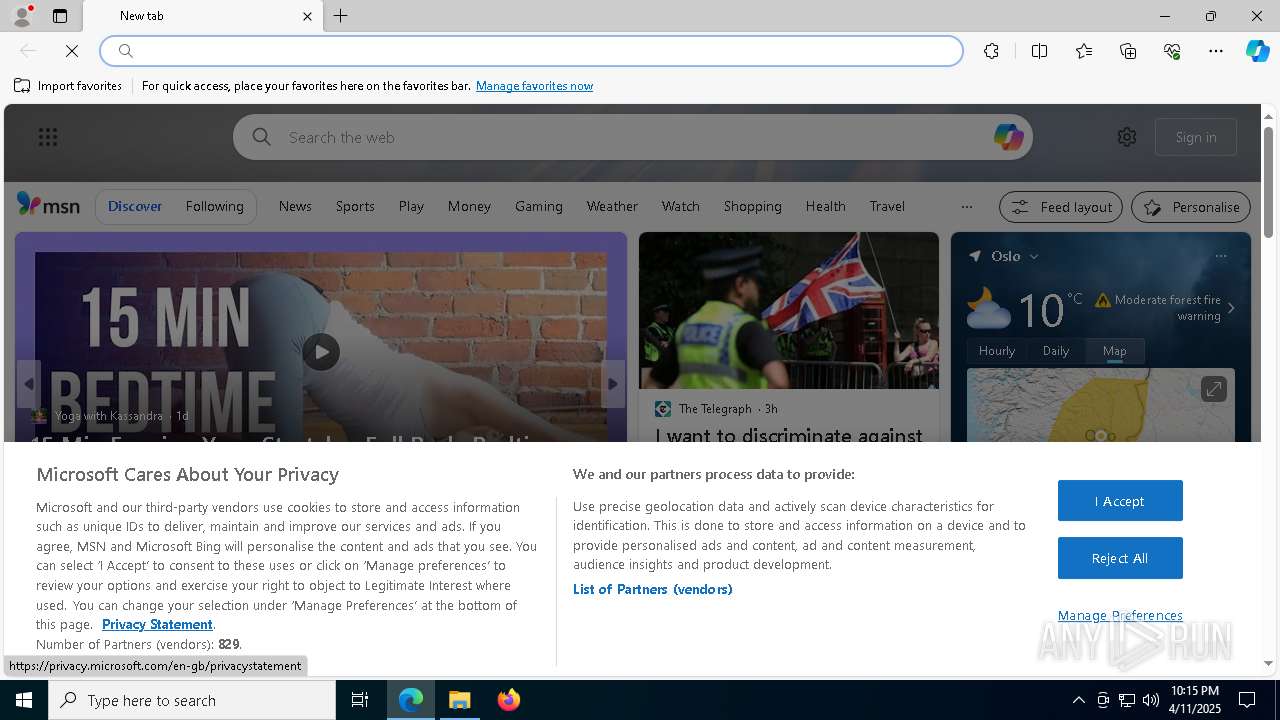Open the Privacy Statement link
The image size is (1280, 720).
[x=157, y=624]
